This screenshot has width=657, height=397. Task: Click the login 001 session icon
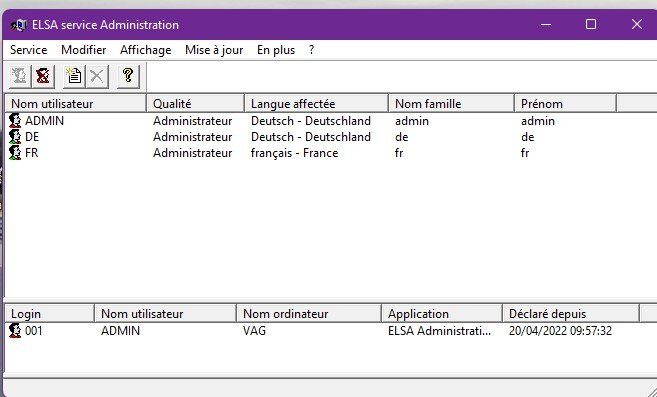(x=15, y=331)
